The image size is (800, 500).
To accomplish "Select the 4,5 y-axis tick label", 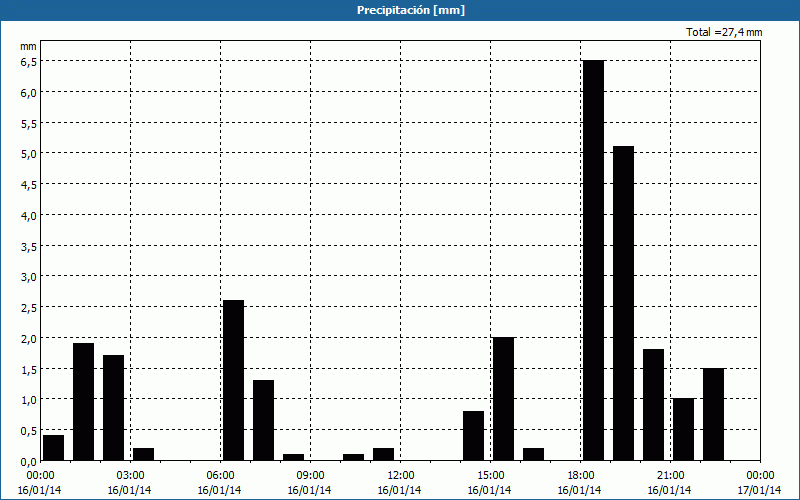I will click(x=29, y=185).
